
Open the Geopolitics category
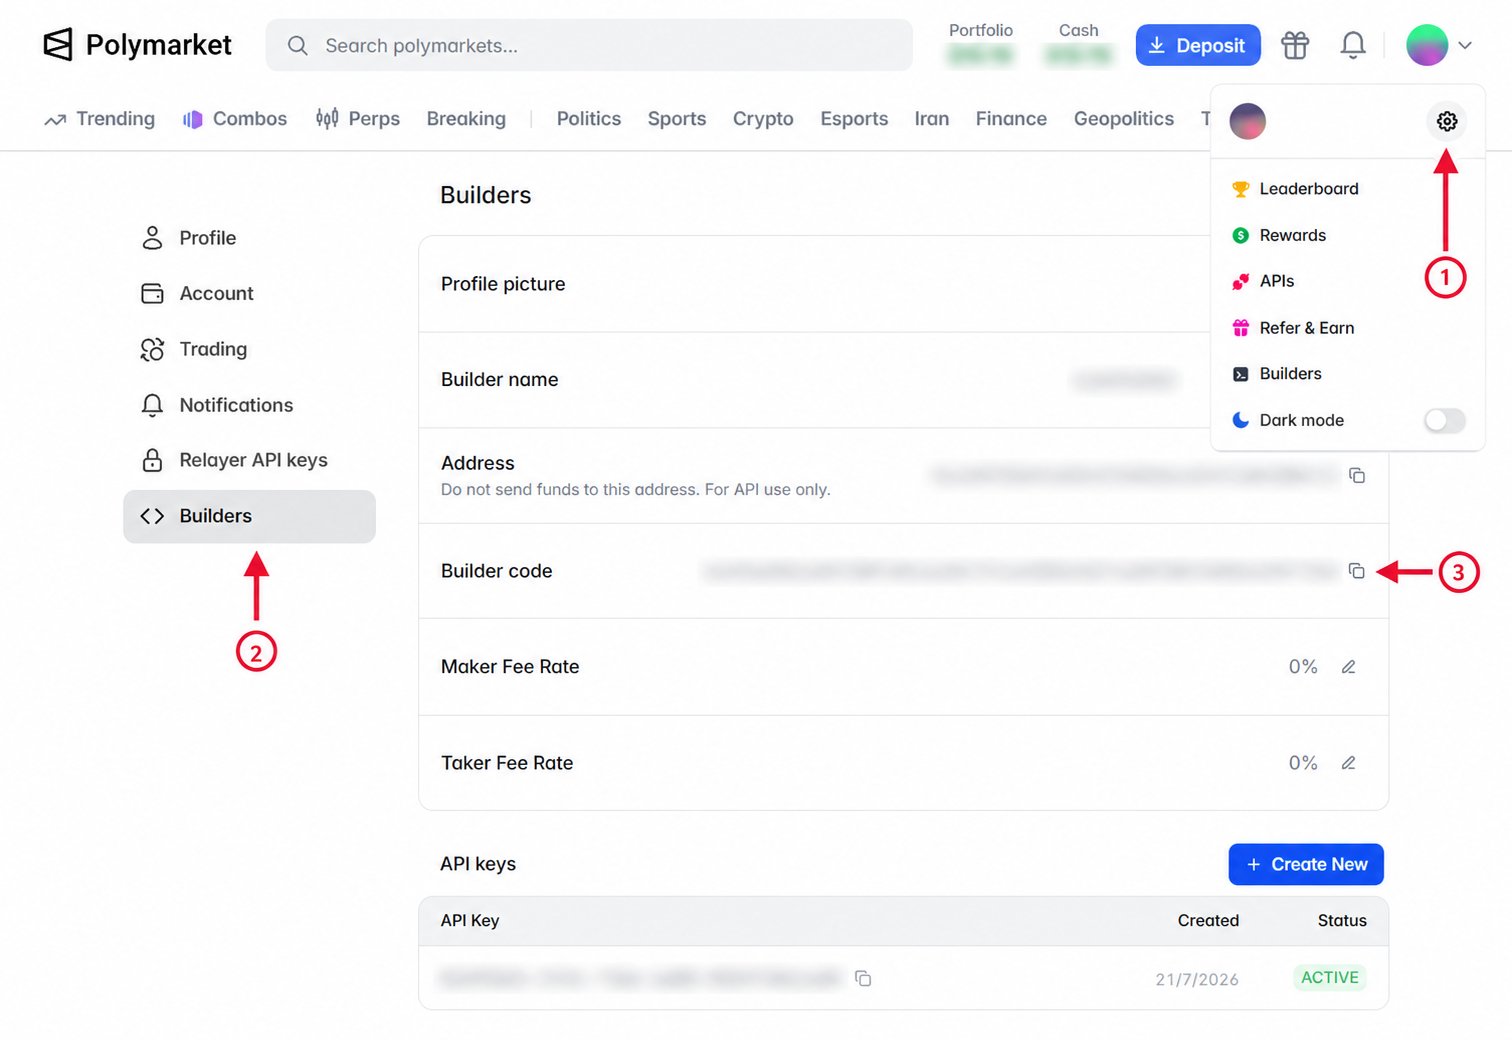pos(1124,119)
